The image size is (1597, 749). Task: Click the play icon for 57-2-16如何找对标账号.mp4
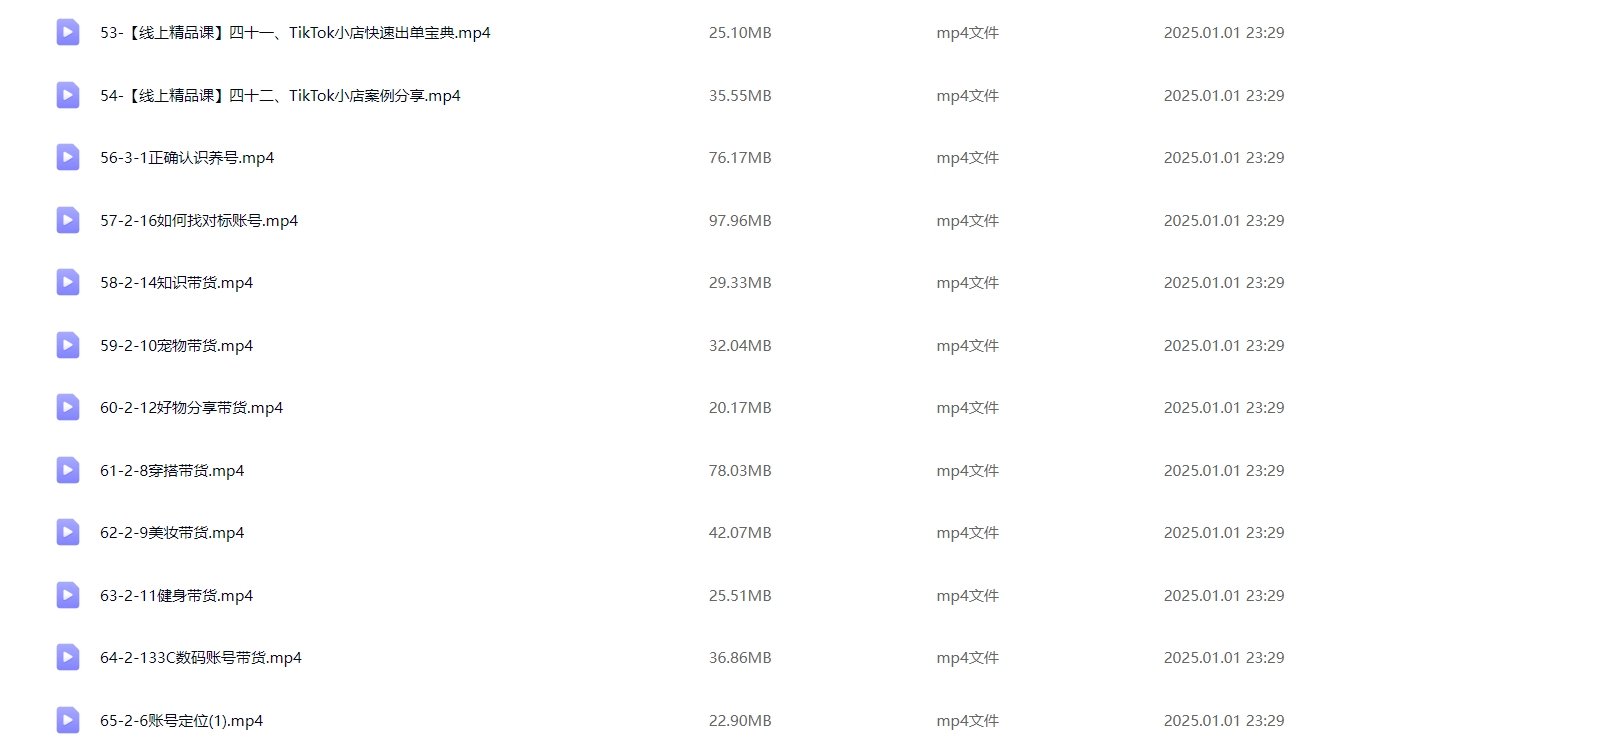[68, 221]
